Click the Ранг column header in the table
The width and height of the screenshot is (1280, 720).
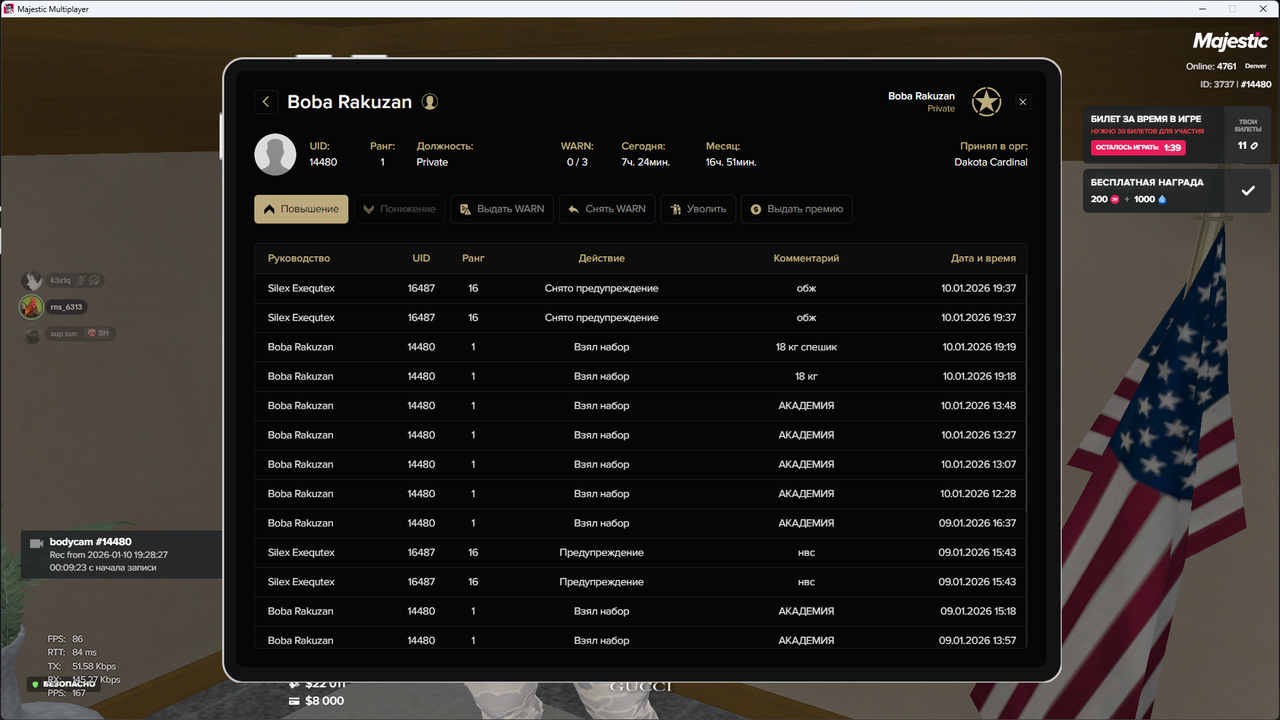473,258
